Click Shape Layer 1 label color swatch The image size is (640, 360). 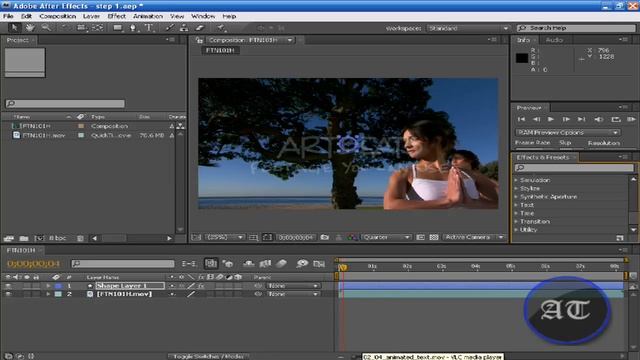point(58,286)
